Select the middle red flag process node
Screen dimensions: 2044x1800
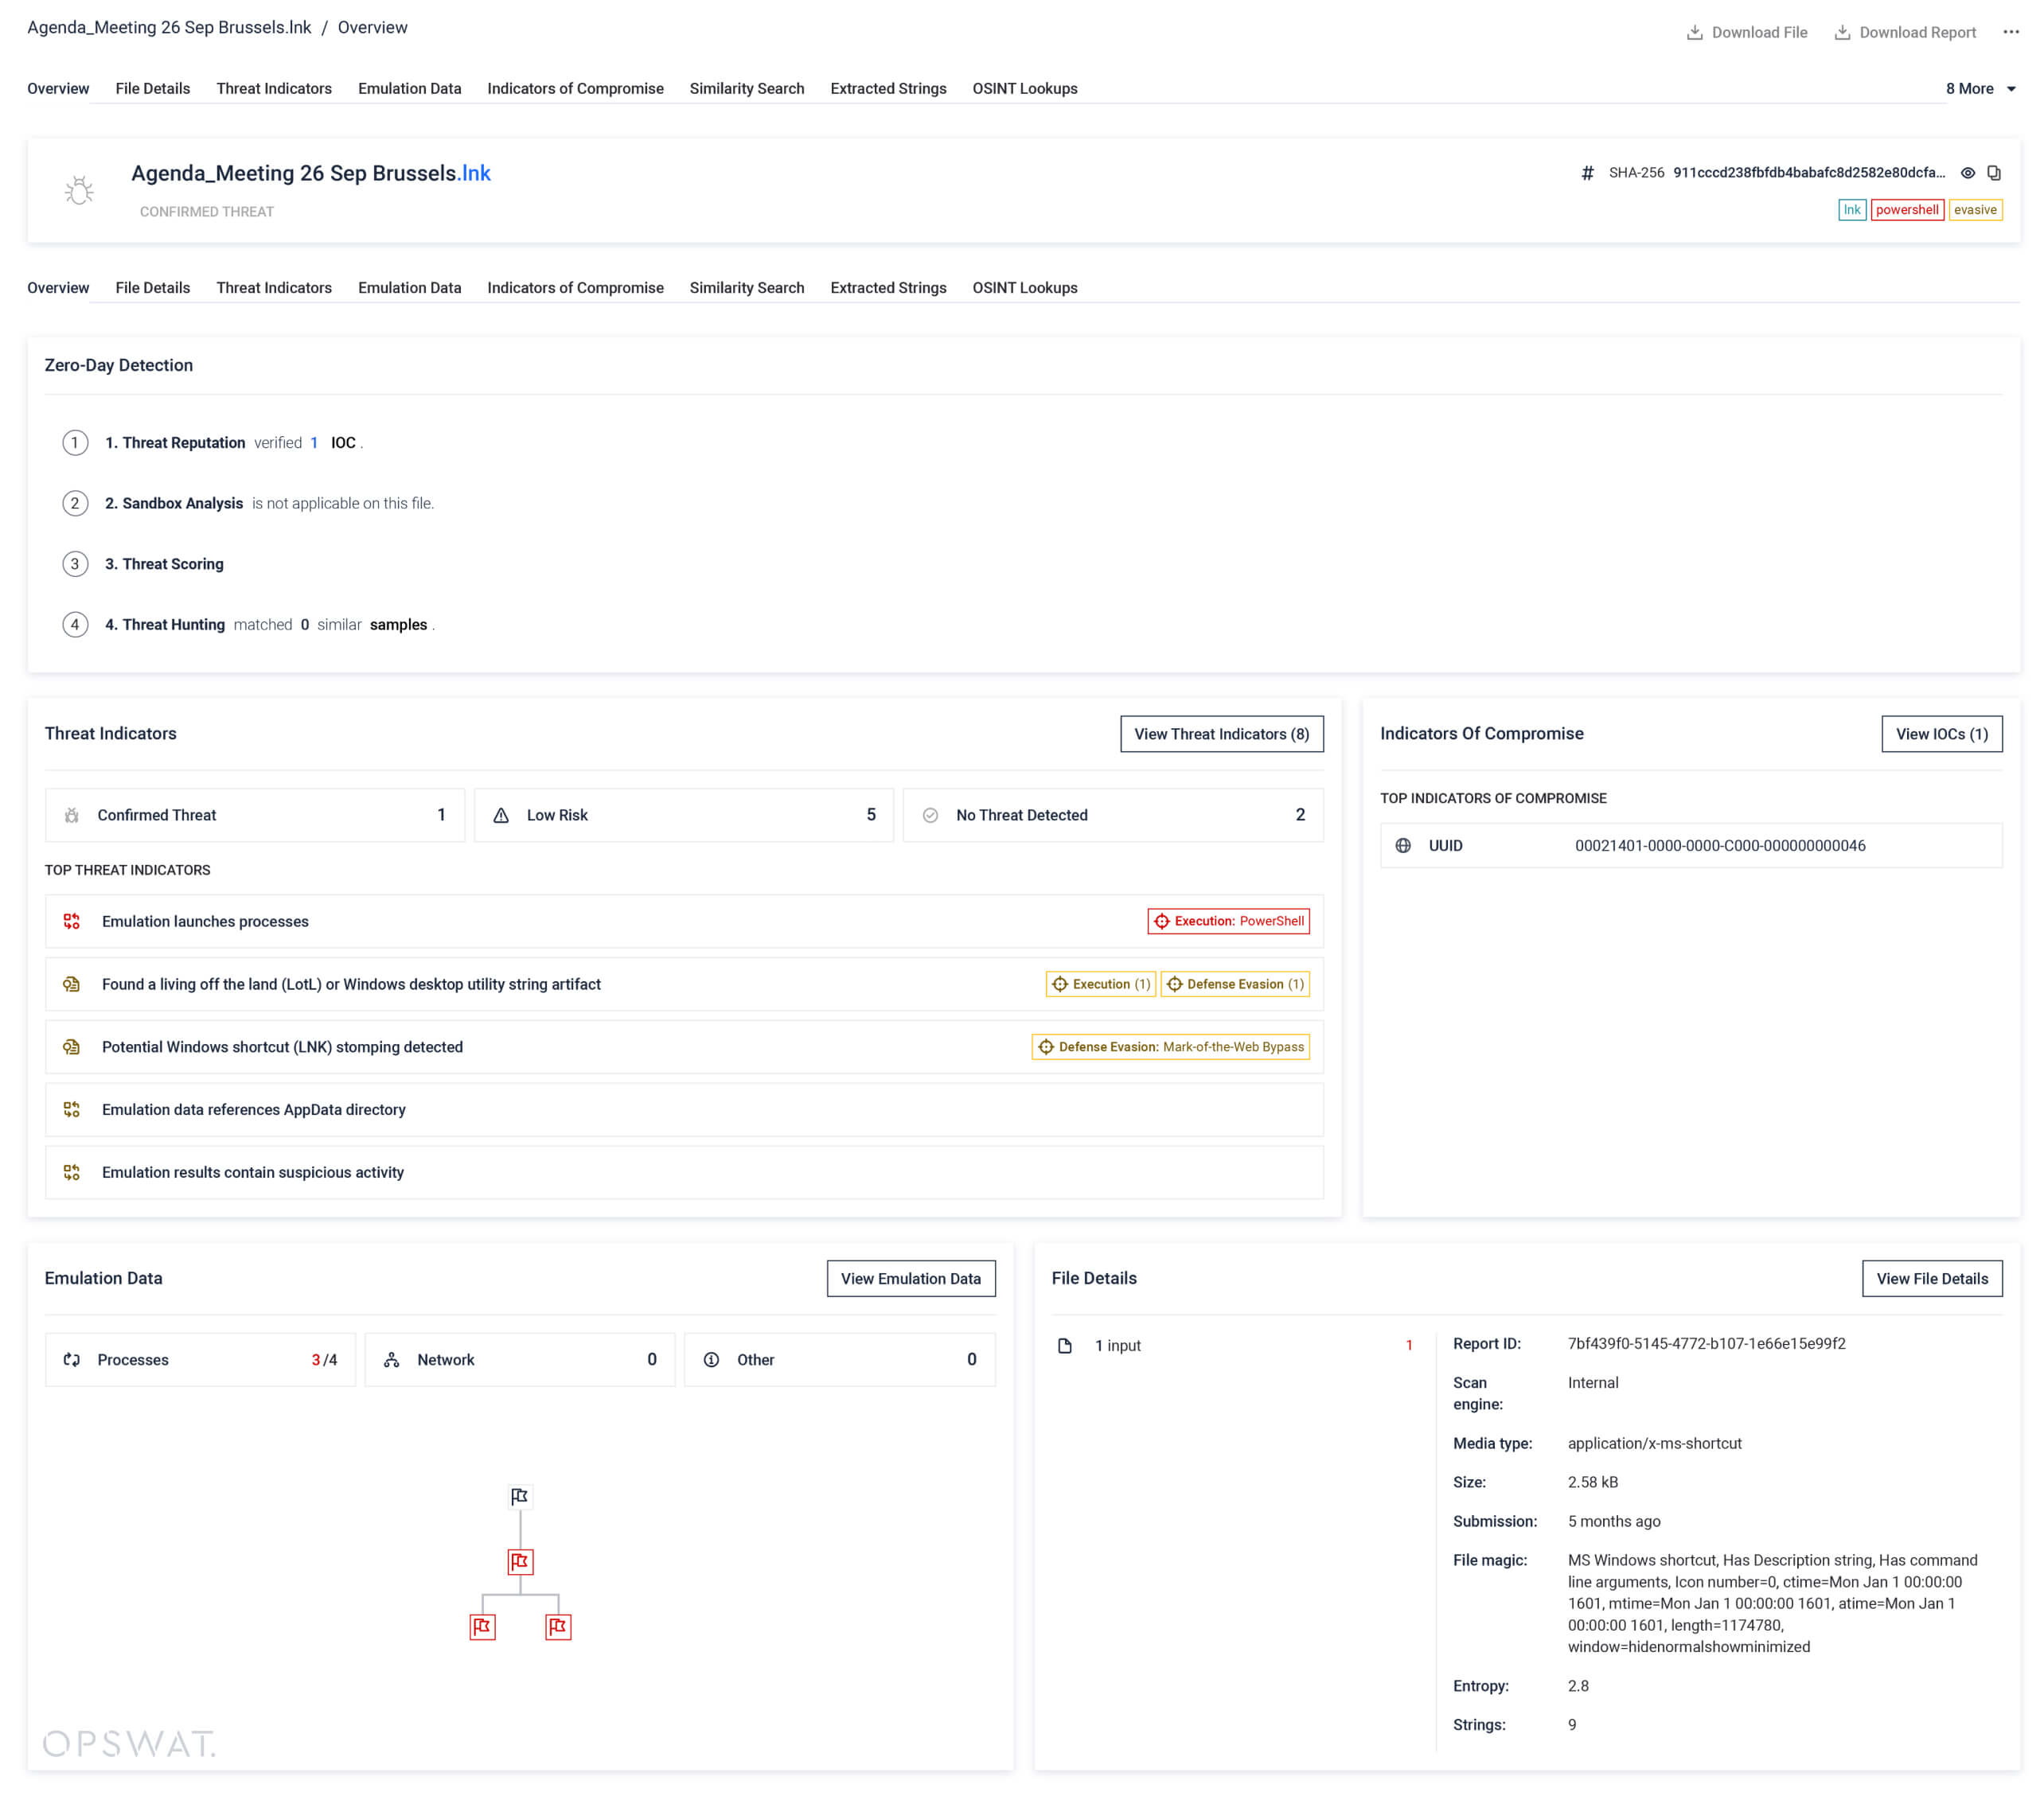(x=520, y=1561)
